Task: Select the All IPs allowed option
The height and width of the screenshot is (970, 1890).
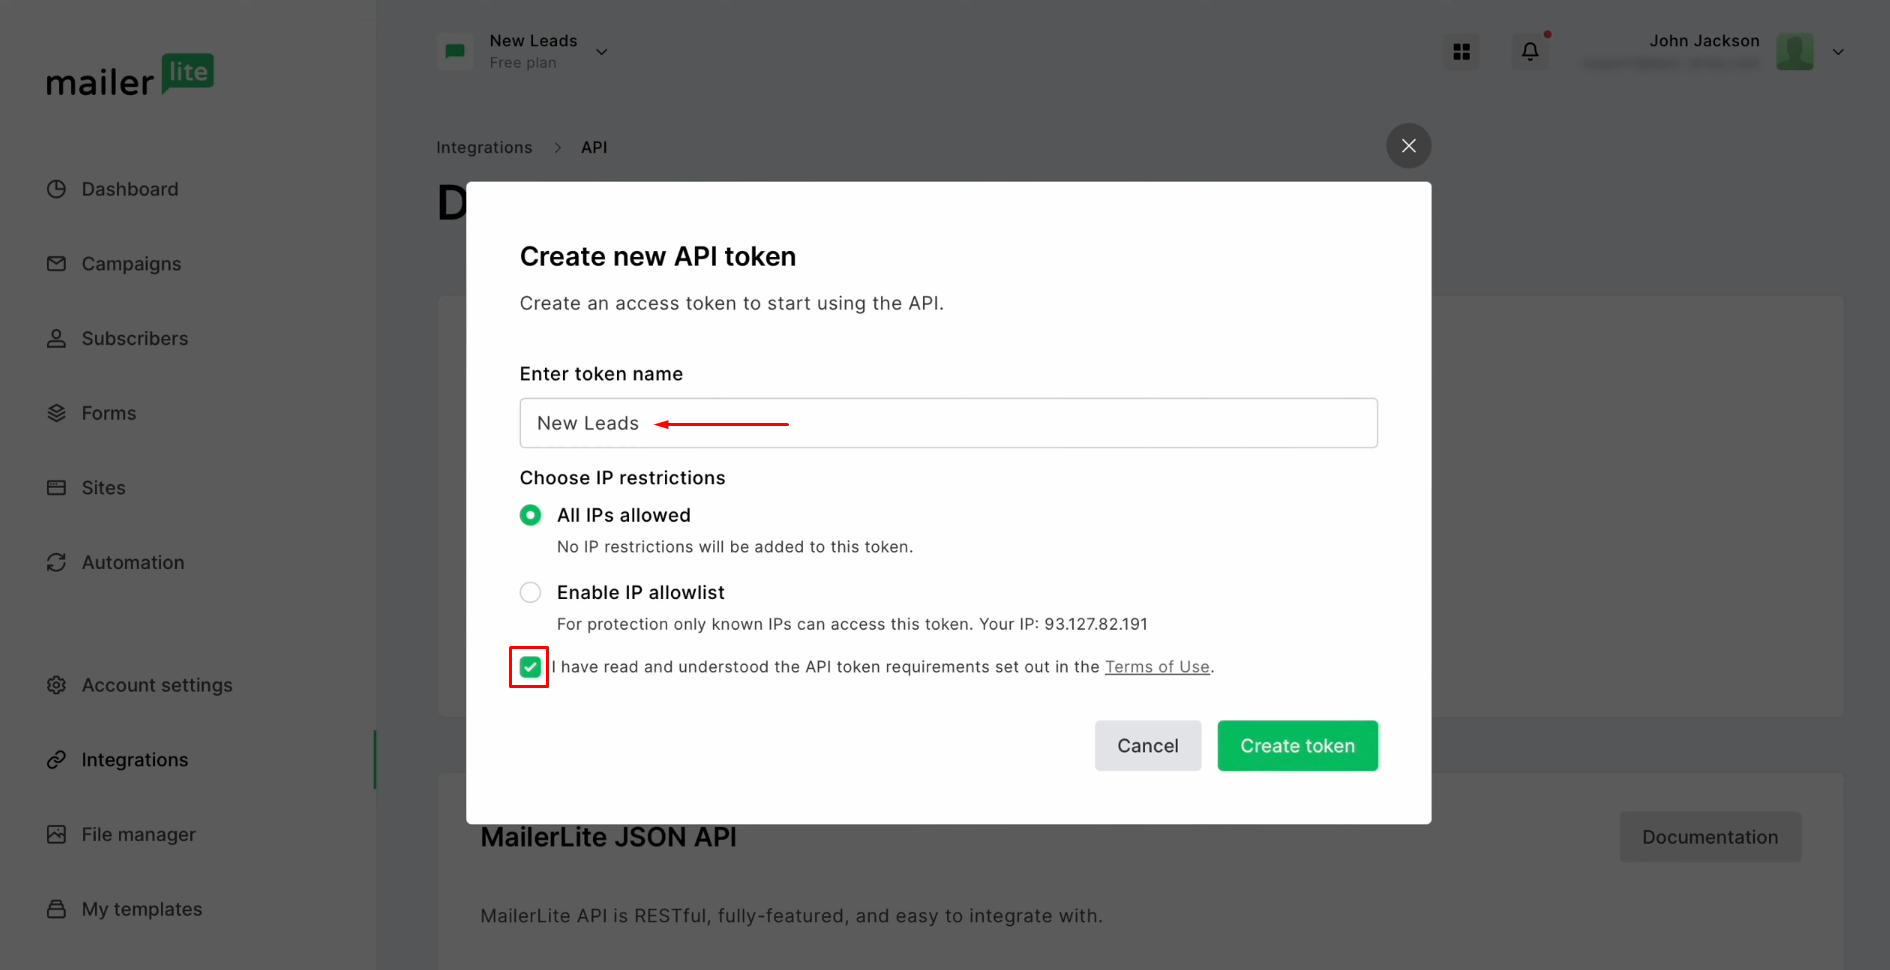Action: pyautogui.click(x=531, y=515)
